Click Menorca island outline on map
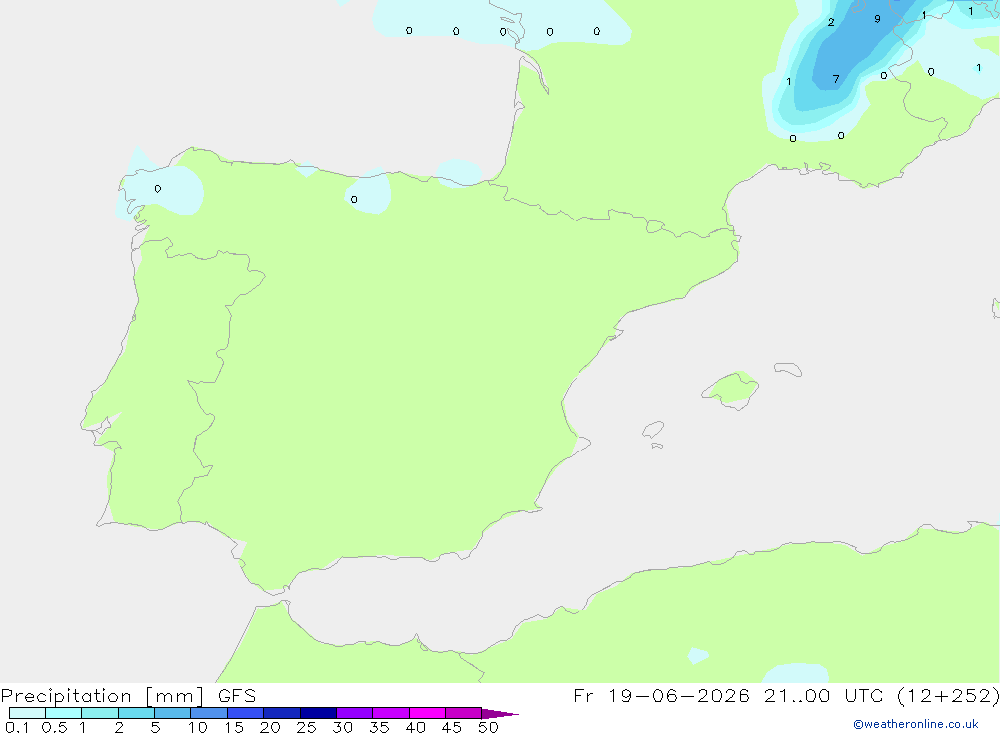The height and width of the screenshot is (733, 1000). click(788, 369)
